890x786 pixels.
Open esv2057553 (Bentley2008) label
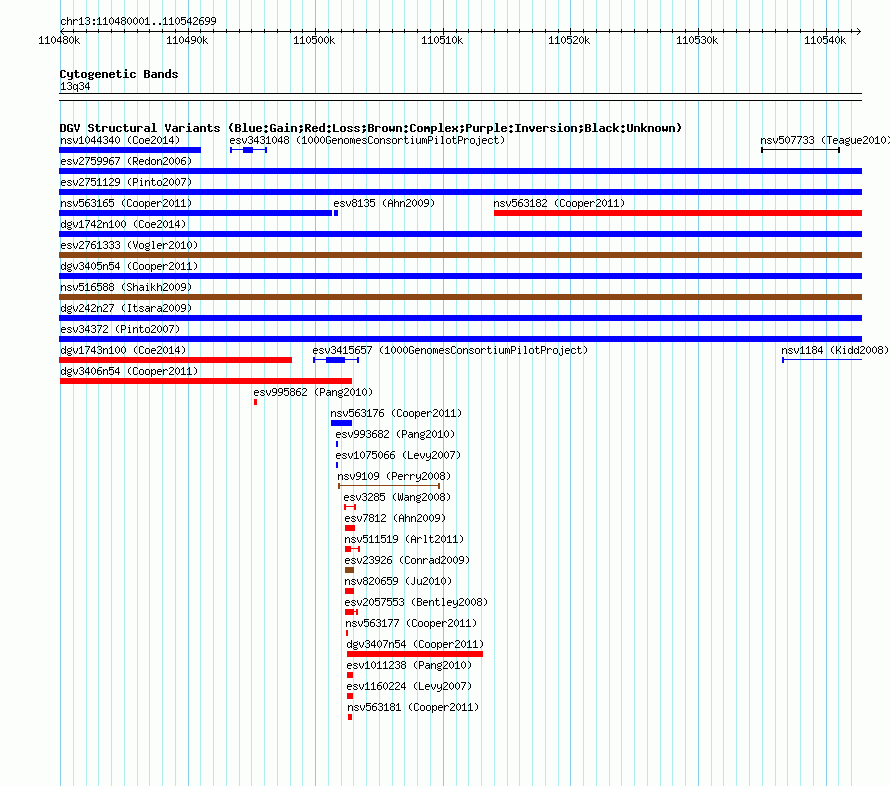click(x=416, y=603)
